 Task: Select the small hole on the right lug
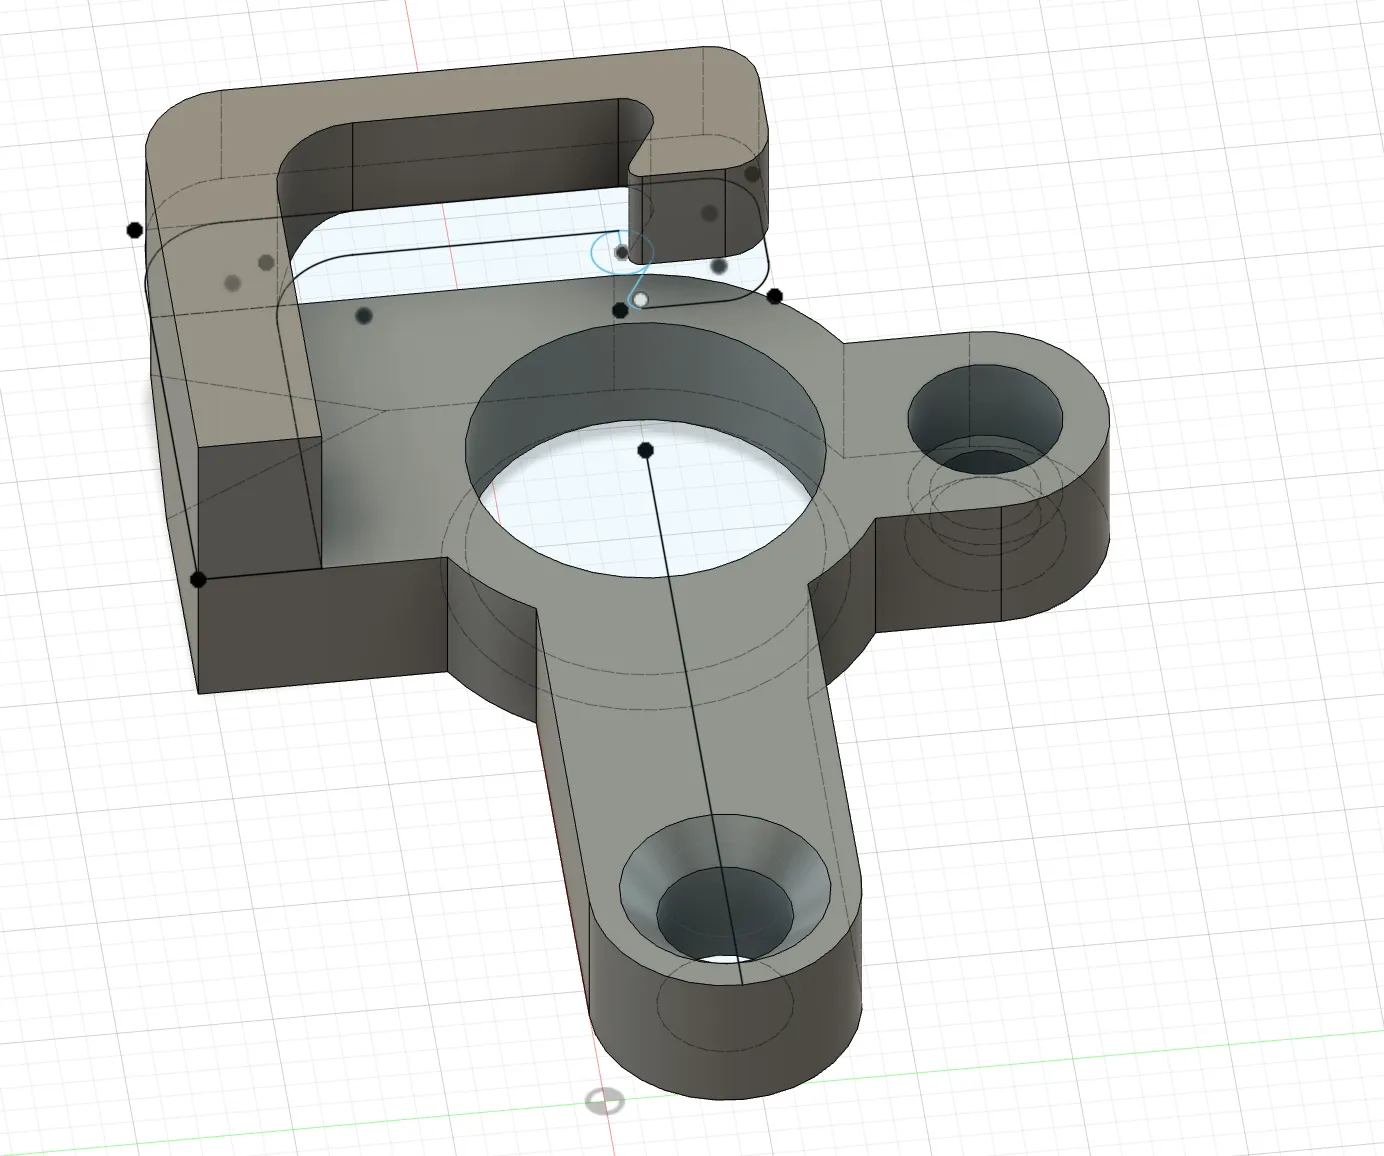pyautogui.click(x=985, y=420)
